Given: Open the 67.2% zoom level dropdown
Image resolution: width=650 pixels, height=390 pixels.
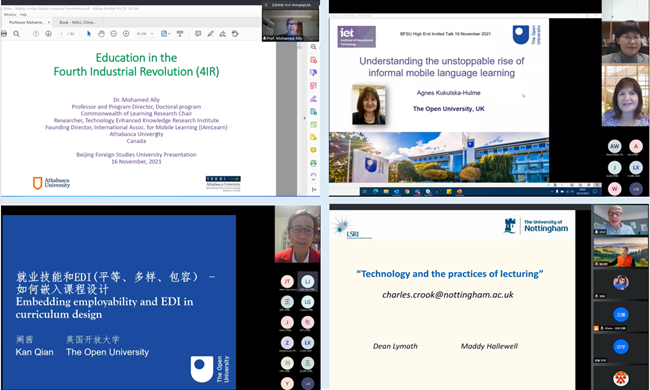Looking at the screenshot, I should click(x=145, y=34).
